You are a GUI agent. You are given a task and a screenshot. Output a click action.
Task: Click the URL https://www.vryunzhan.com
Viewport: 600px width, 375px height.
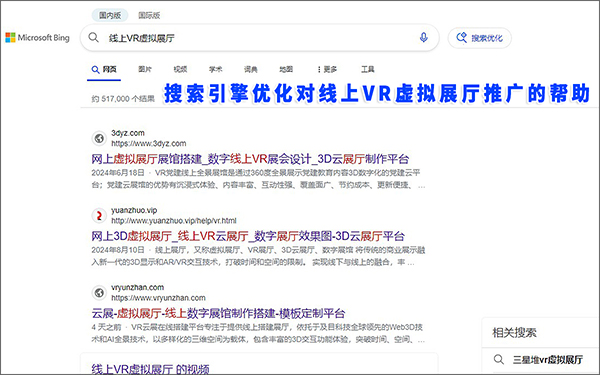click(x=158, y=298)
